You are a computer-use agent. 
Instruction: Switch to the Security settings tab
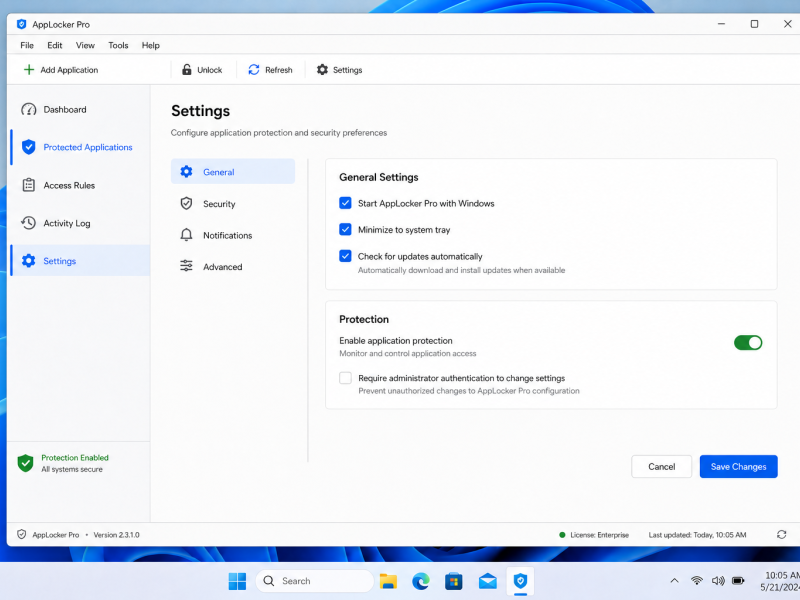[233, 203]
